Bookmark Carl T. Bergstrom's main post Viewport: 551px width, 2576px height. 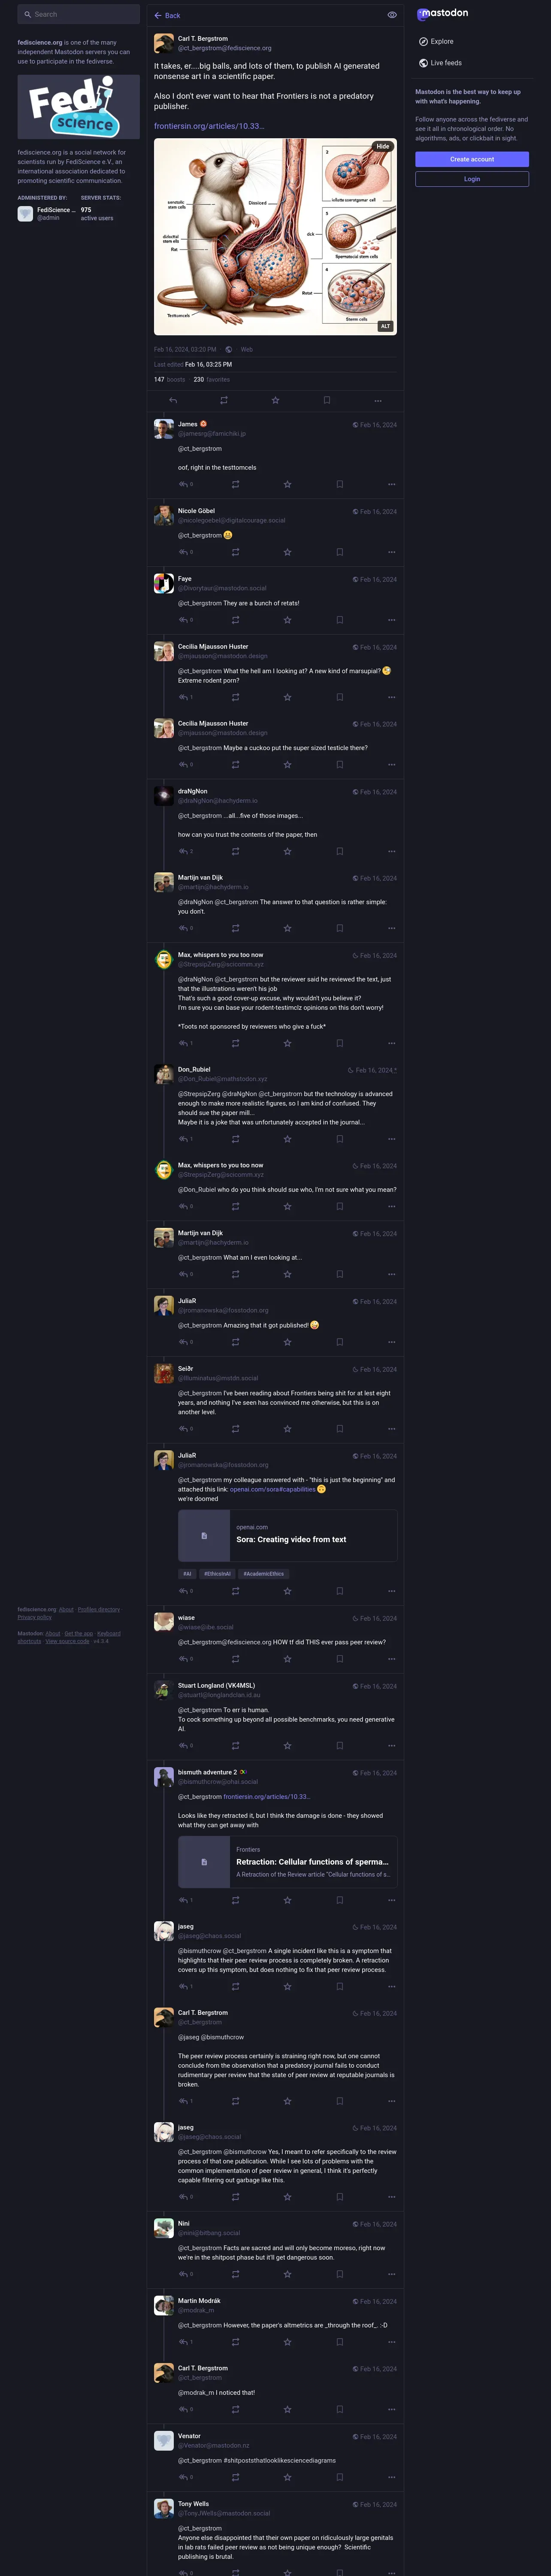click(x=327, y=400)
